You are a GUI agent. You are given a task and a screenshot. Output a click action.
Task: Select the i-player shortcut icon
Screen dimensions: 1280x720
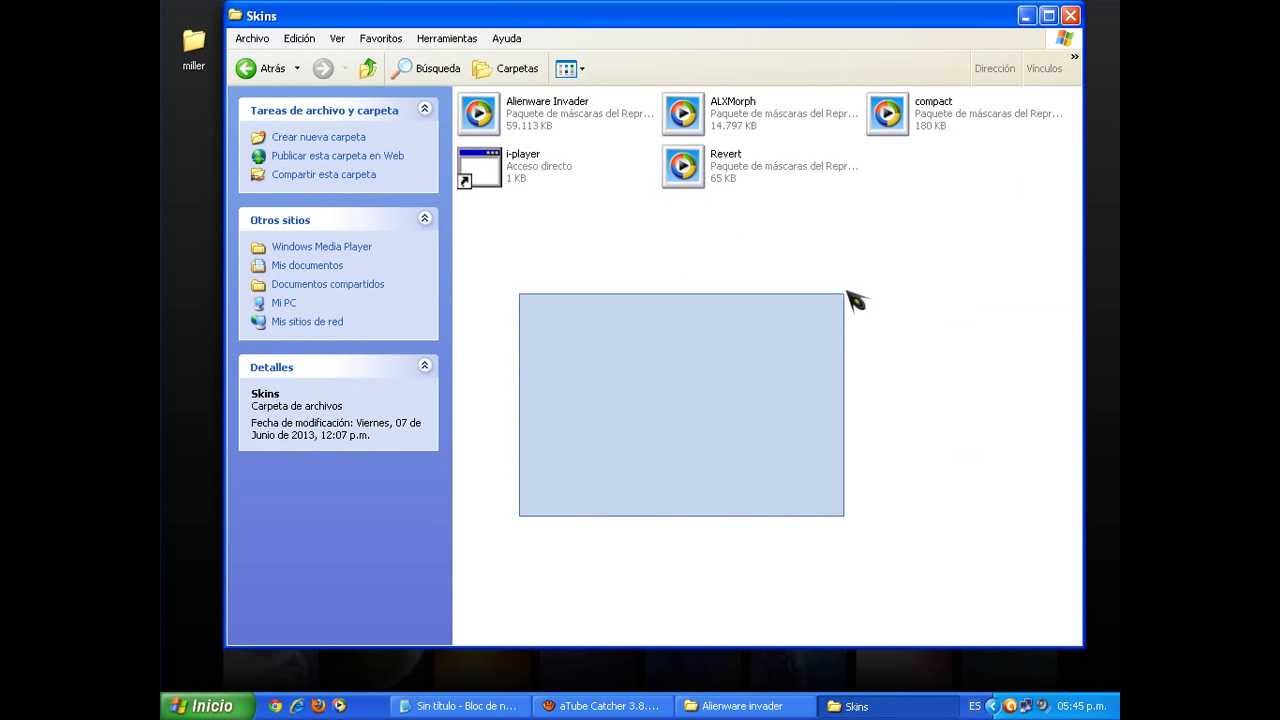(x=479, y=167)
